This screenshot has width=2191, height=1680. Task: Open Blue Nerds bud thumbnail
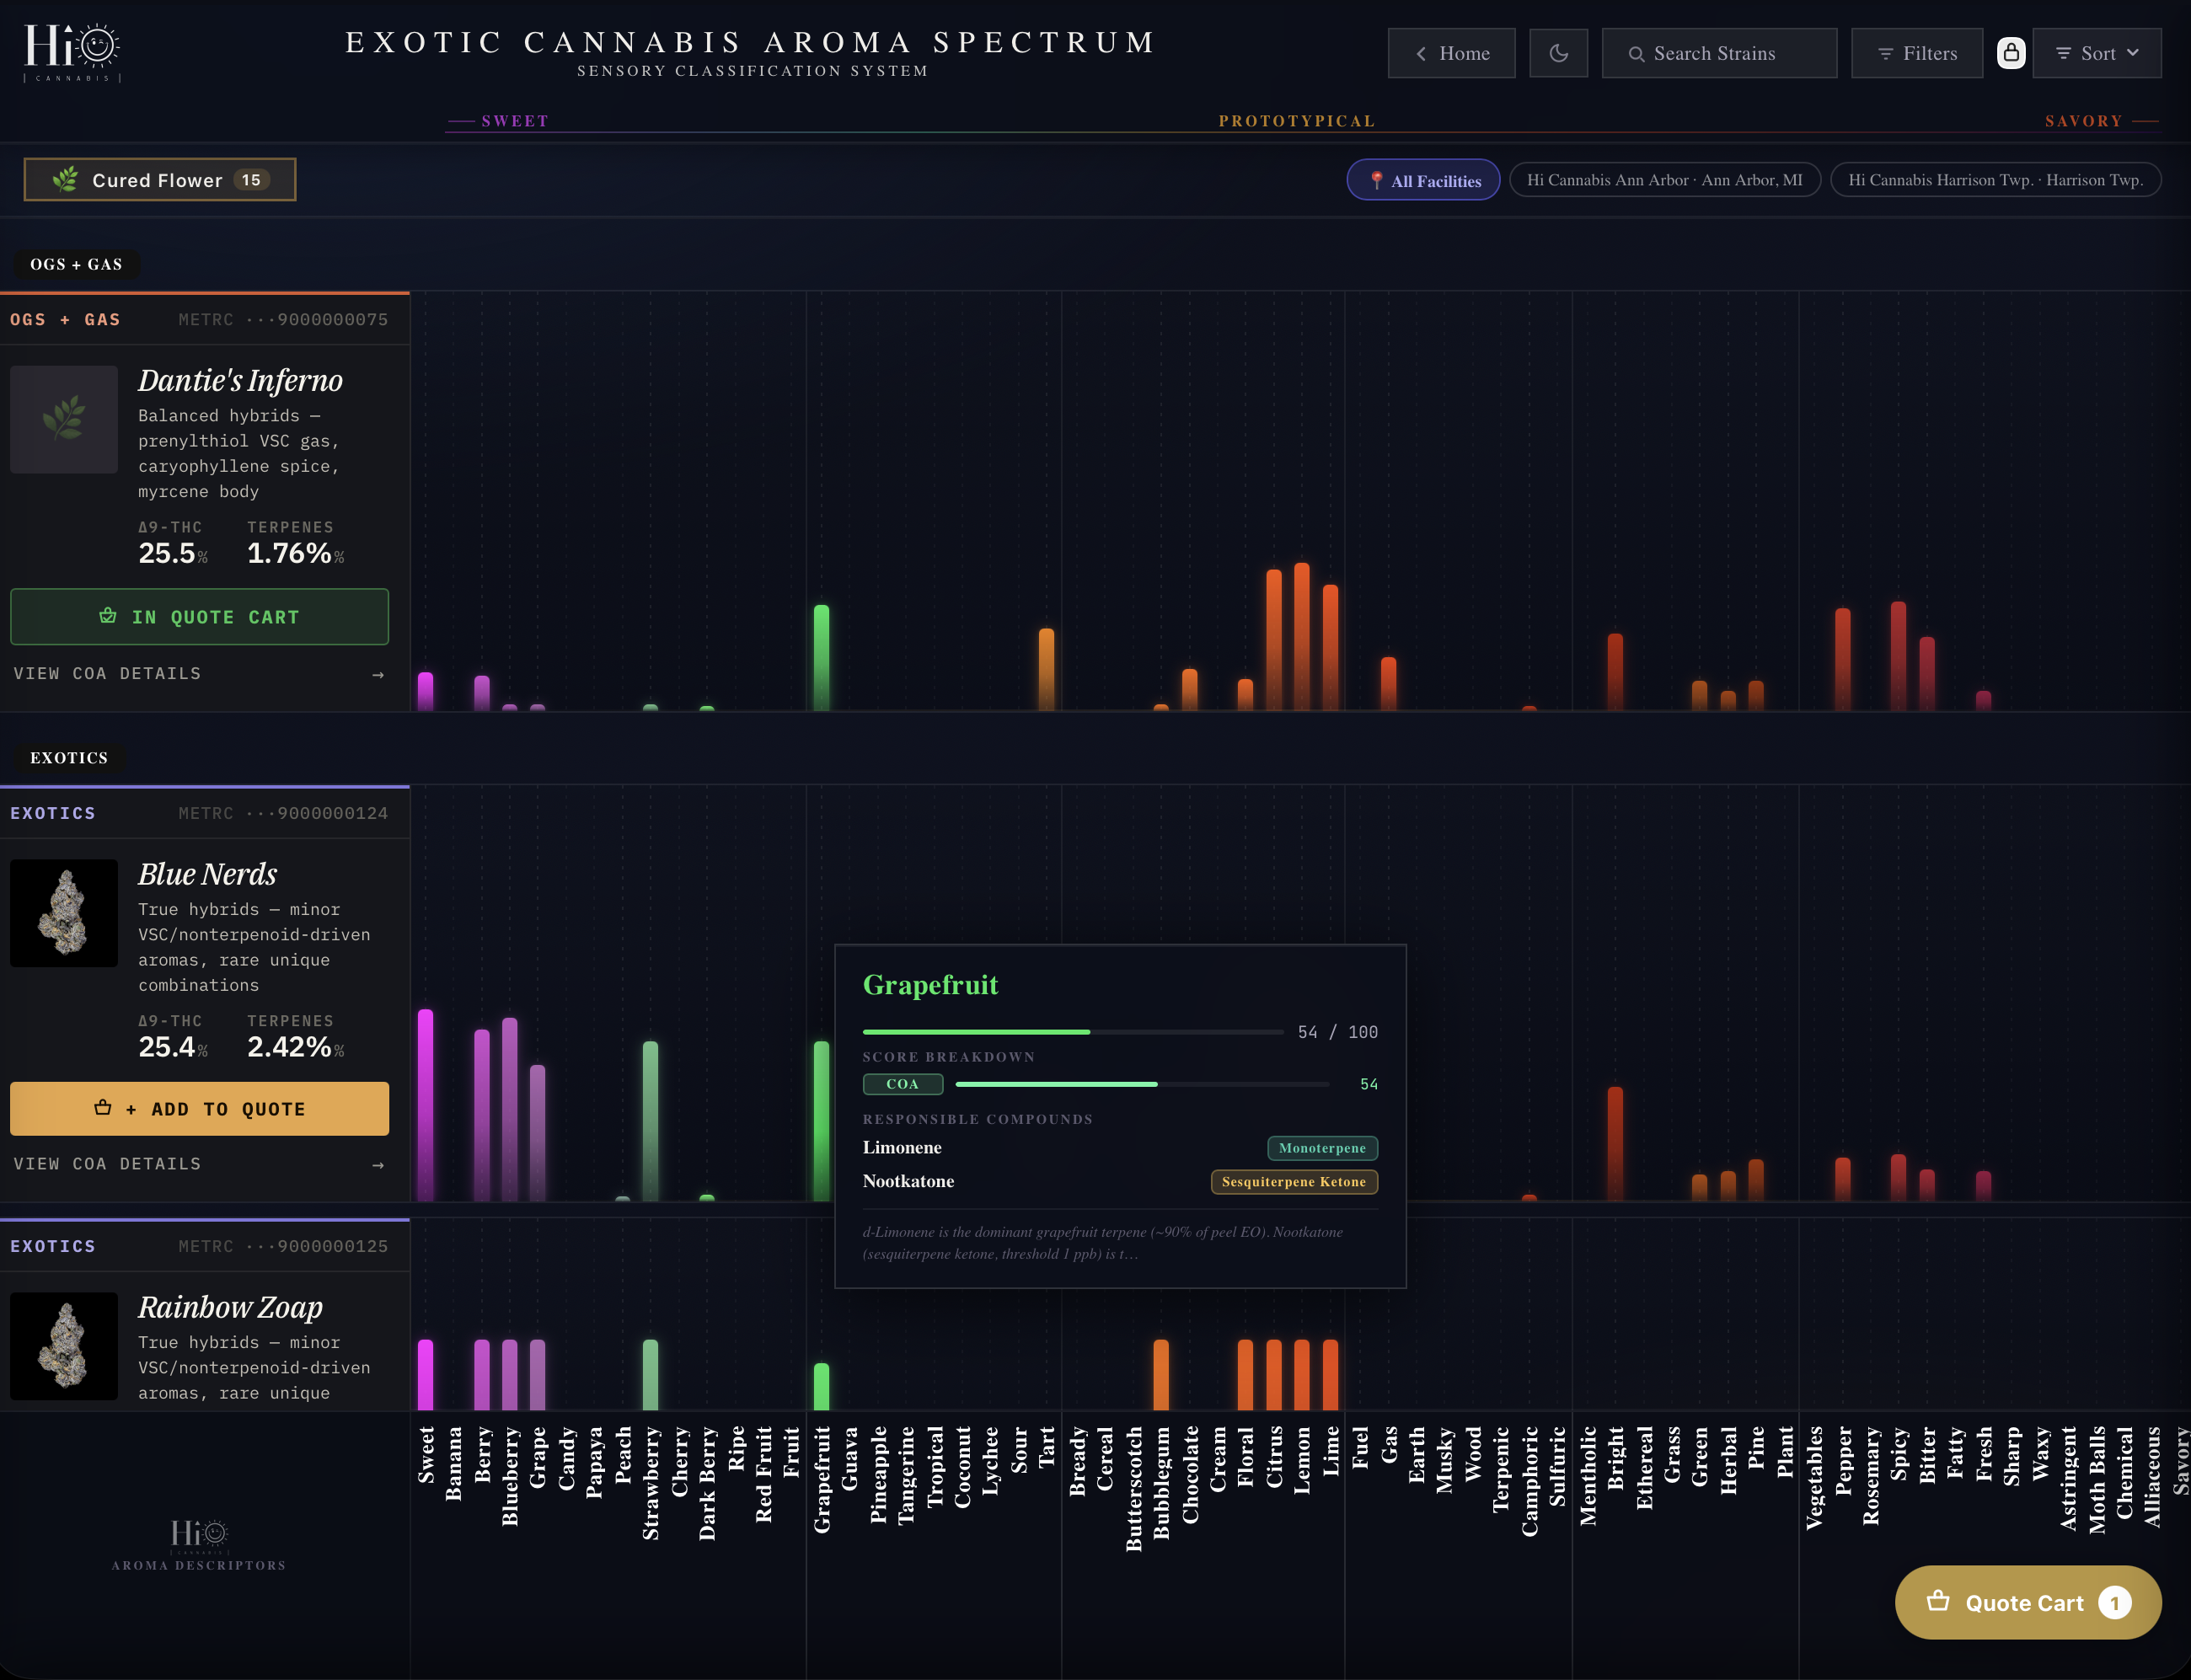click(x=64, y=913)
